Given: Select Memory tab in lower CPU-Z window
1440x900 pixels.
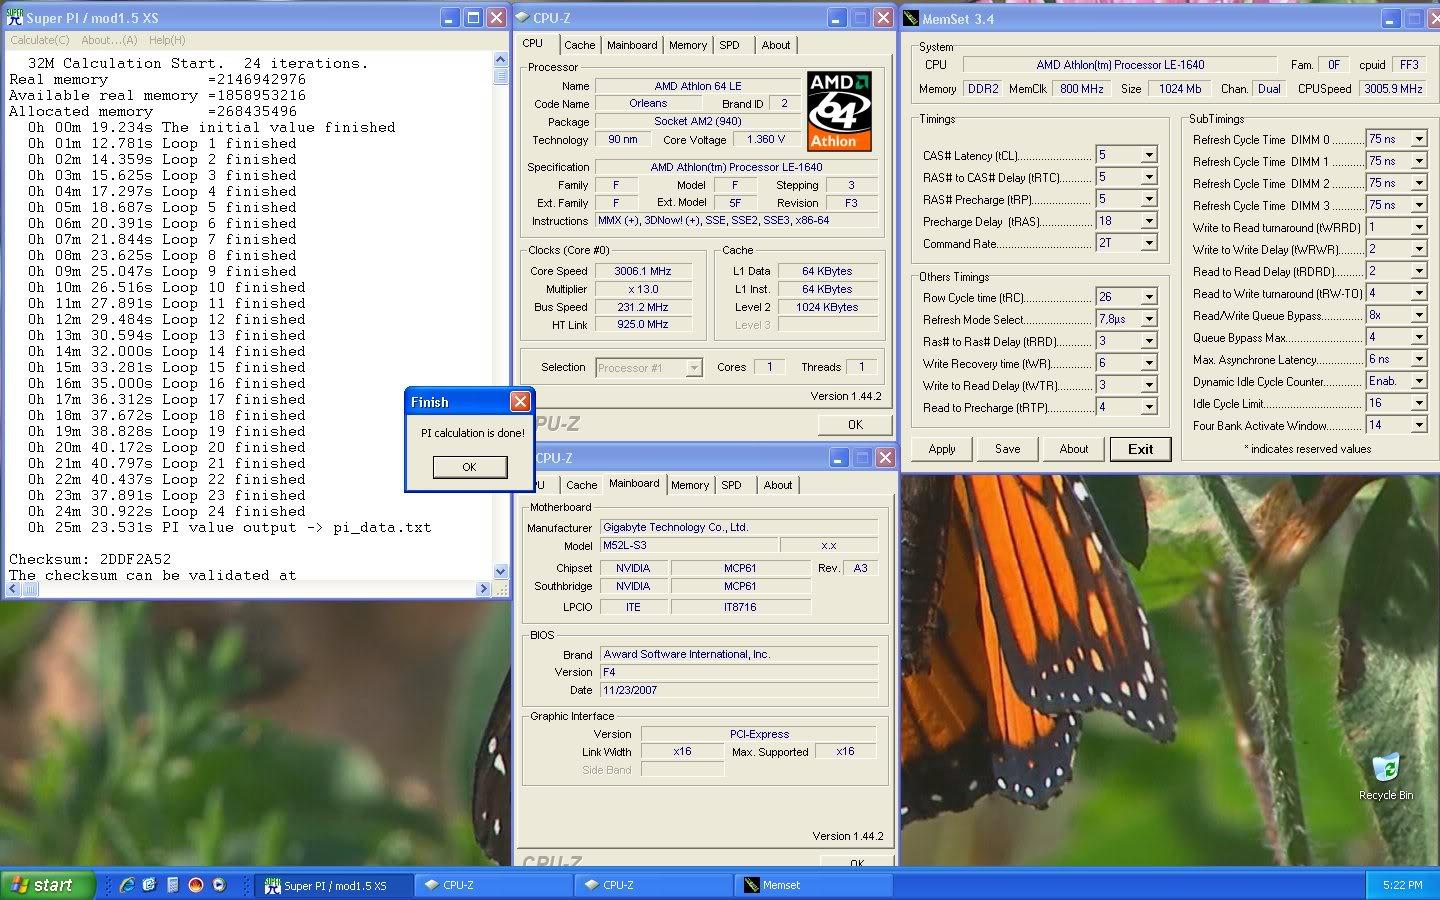Looking at the screenshot, I should click(x=690, y=485).
